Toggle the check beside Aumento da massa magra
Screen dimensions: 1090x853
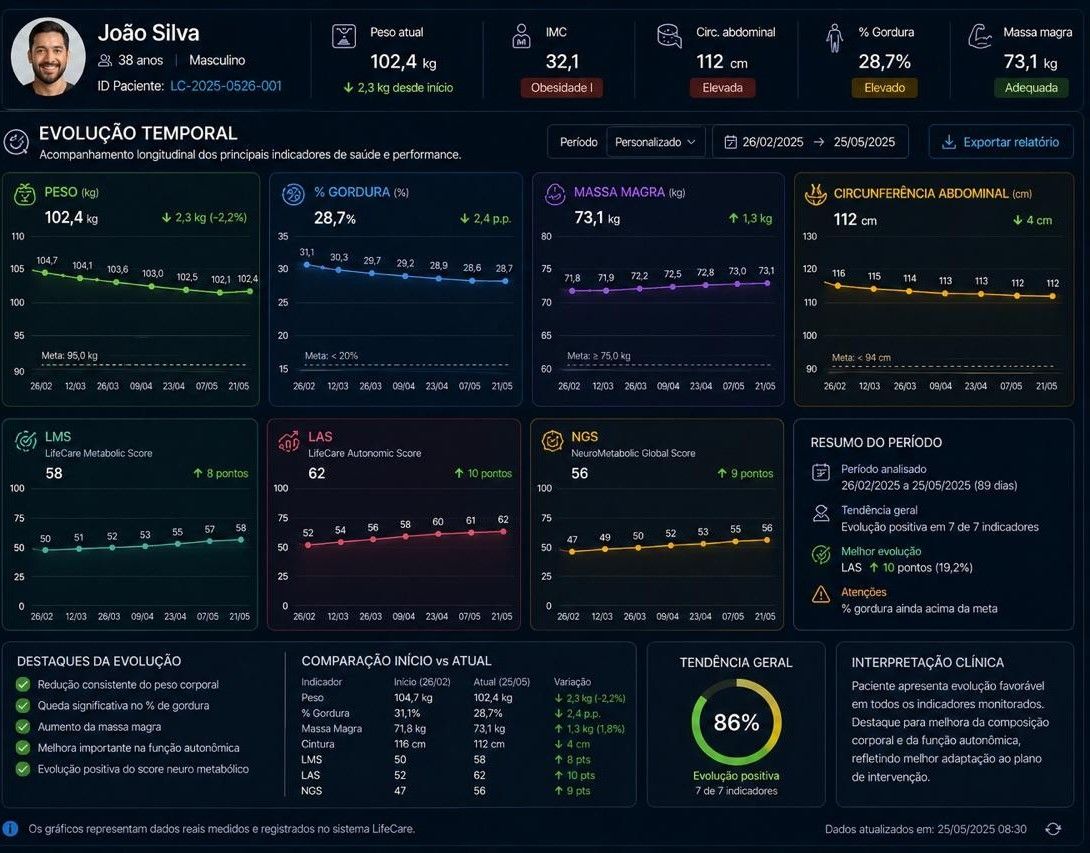(x=23, y=726)
